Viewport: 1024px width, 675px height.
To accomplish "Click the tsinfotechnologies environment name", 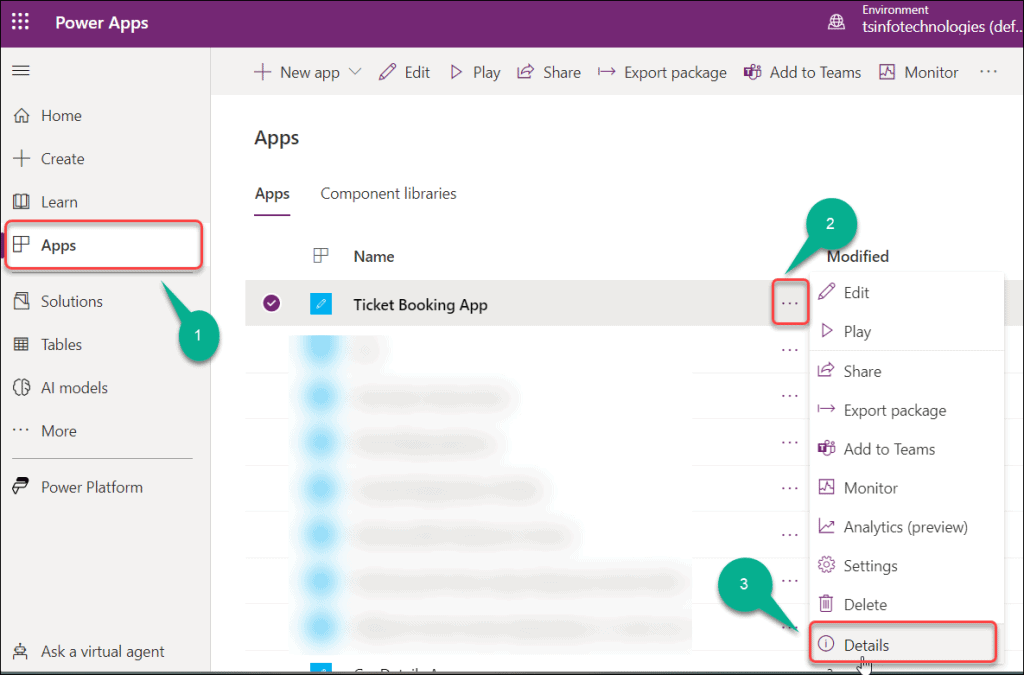I will tap(942, 27).
